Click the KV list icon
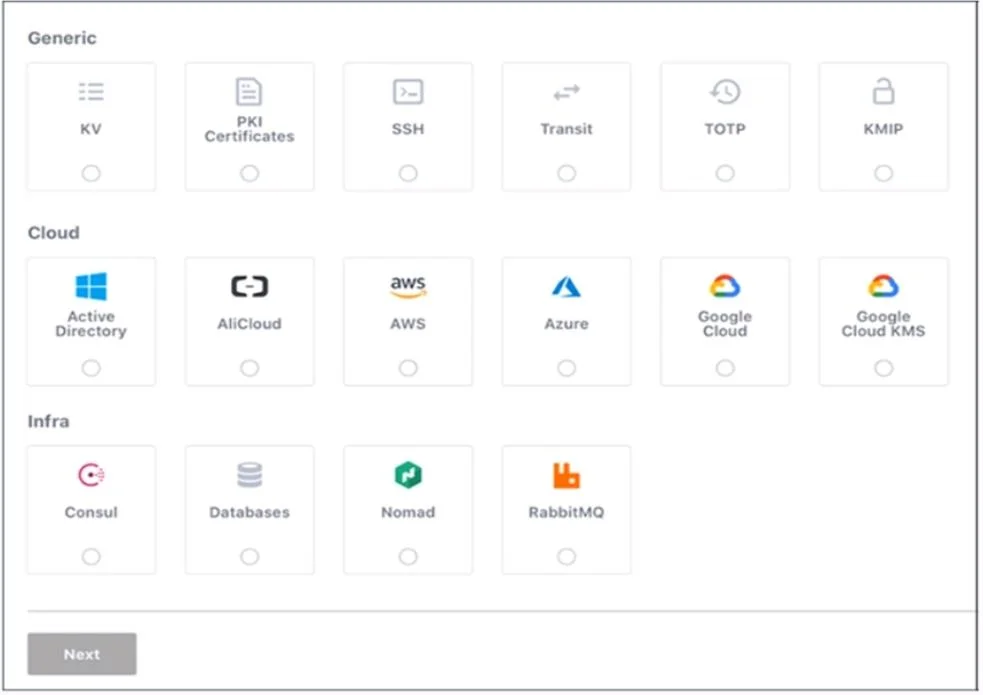Screen dimensions: 983x695 pos(91,92)
